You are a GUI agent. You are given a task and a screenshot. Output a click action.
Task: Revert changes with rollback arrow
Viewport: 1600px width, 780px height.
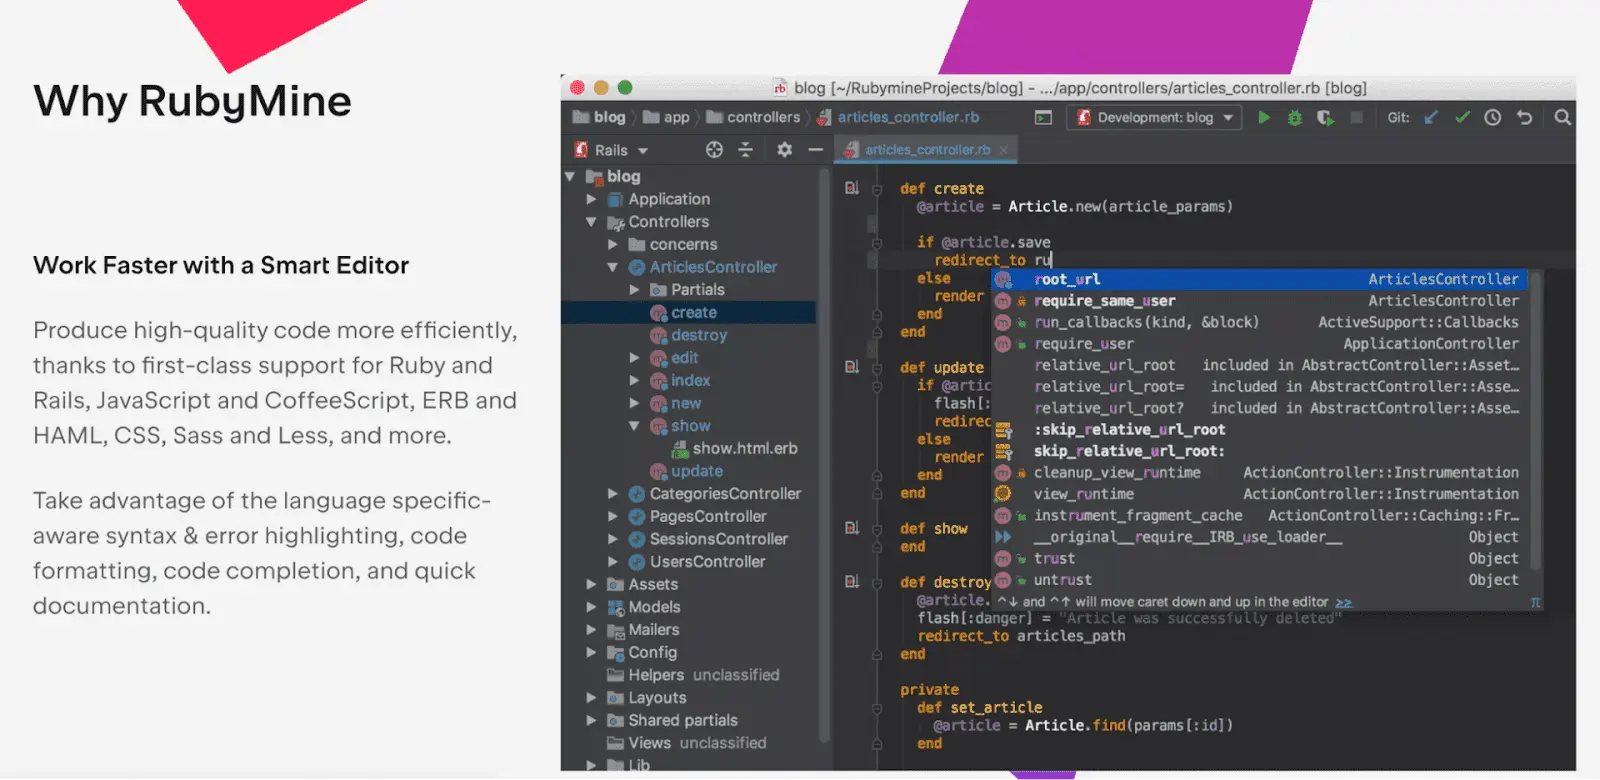coord(1524,118)
